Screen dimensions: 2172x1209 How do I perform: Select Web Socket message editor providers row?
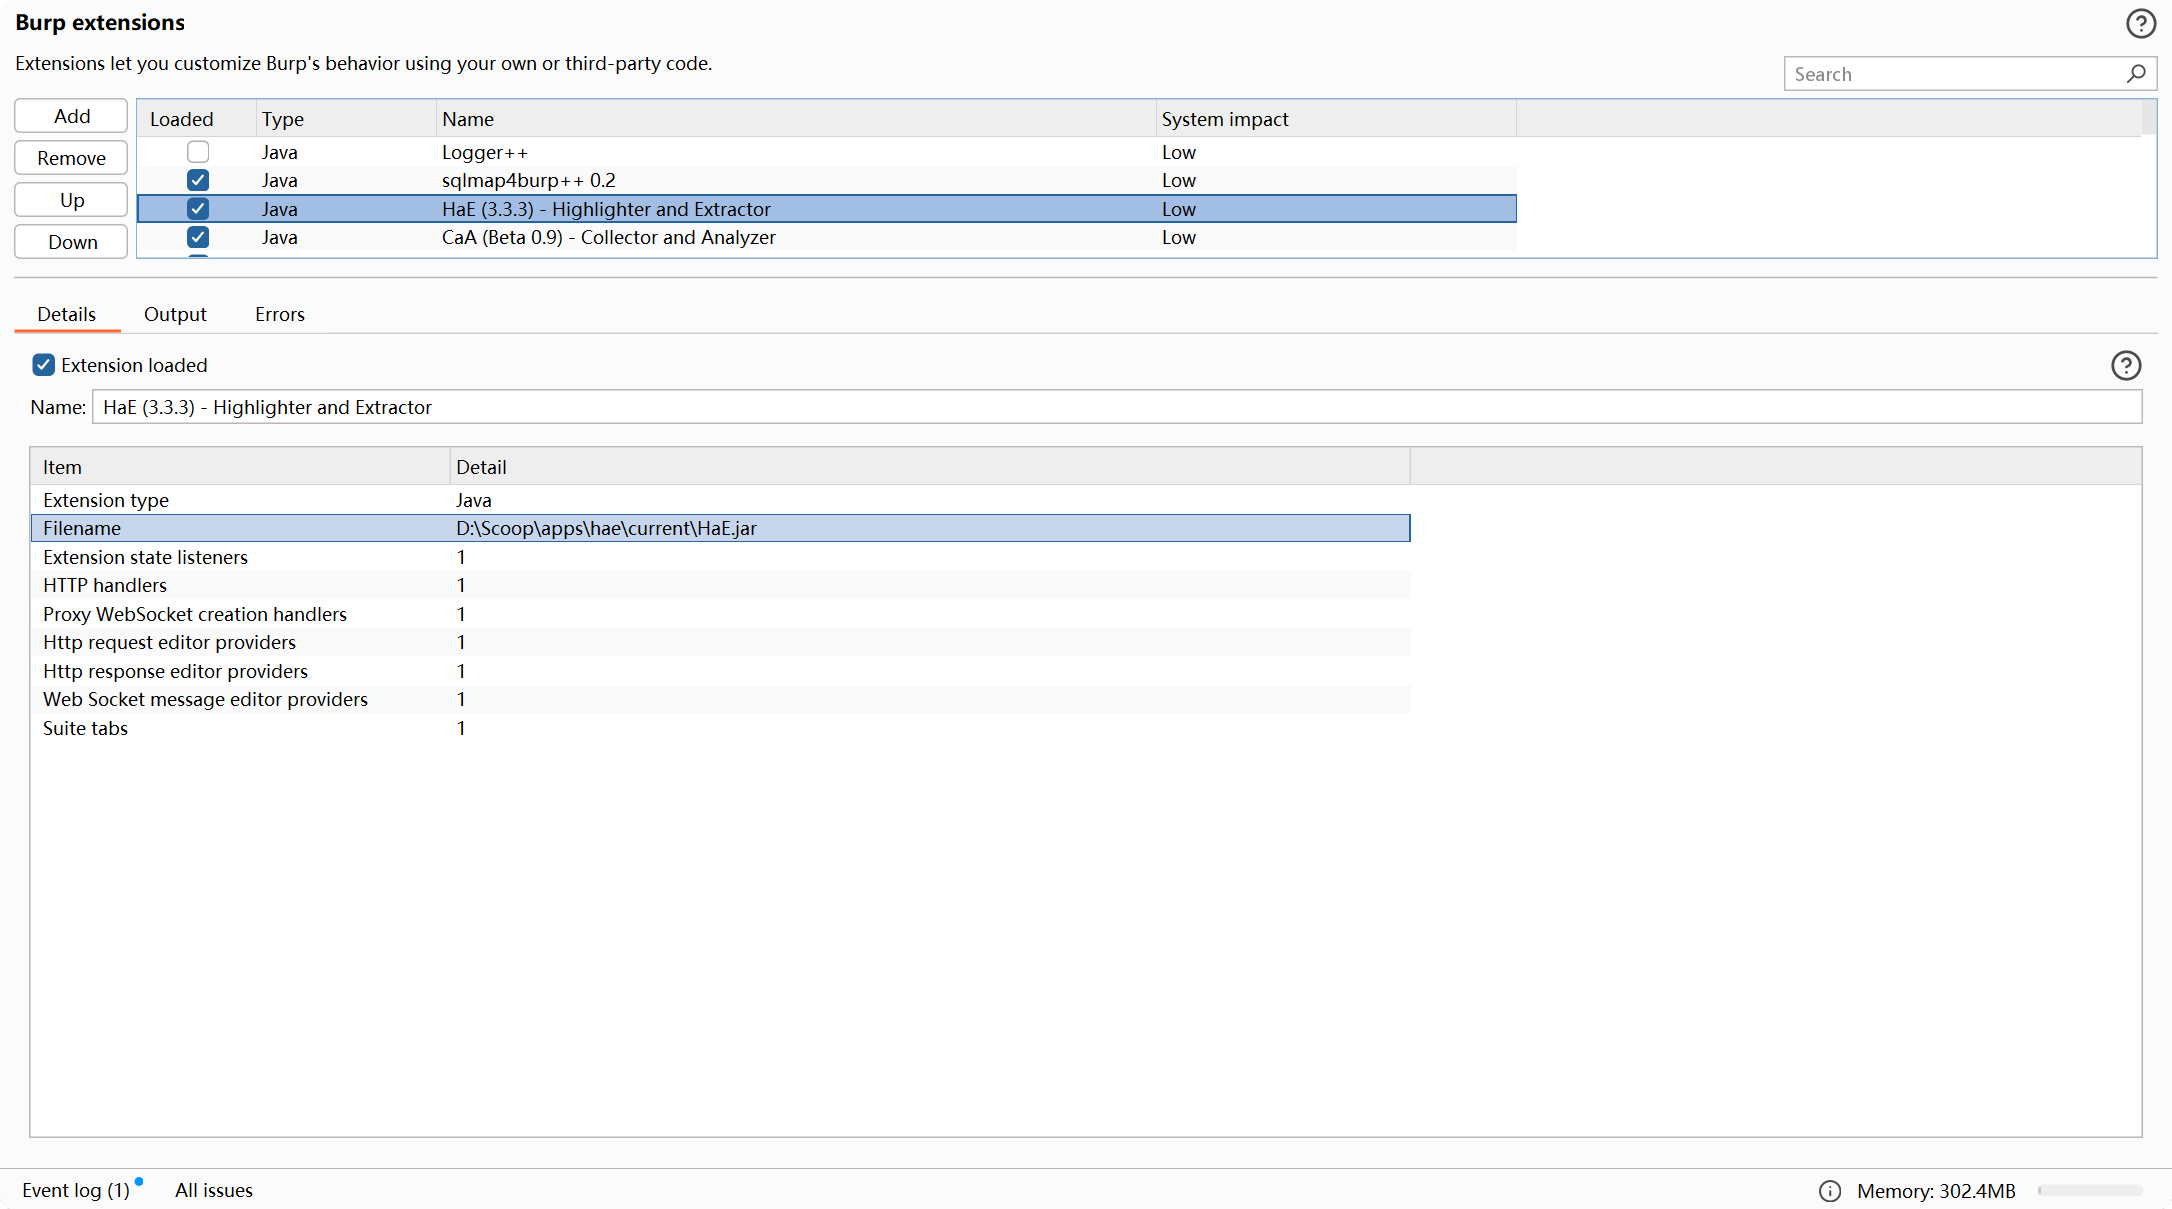(x=720, y=699)
